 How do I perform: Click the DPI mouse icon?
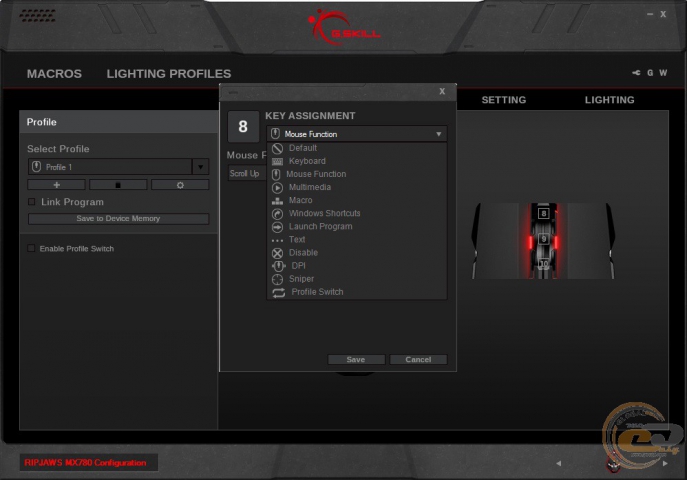coord(278,266)
